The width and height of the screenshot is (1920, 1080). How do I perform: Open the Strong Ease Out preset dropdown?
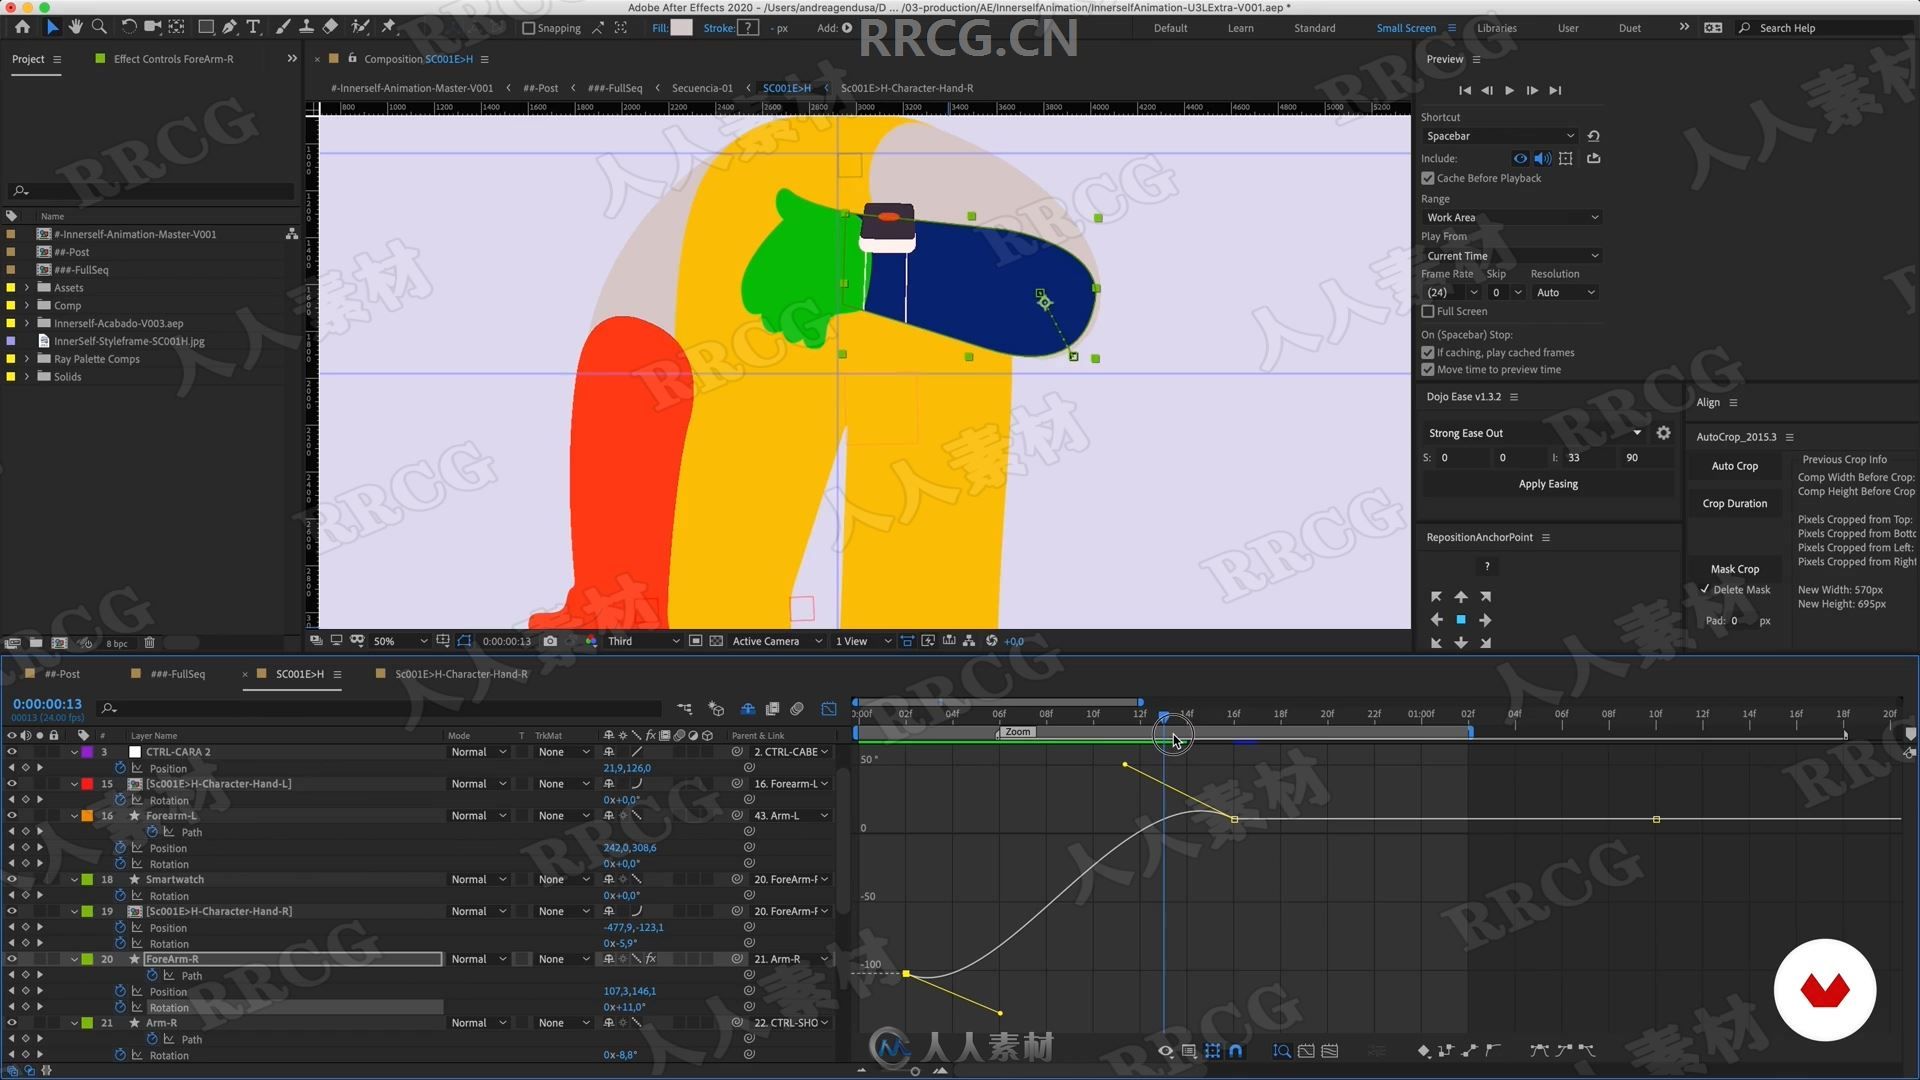click(x=1534, y=433)
